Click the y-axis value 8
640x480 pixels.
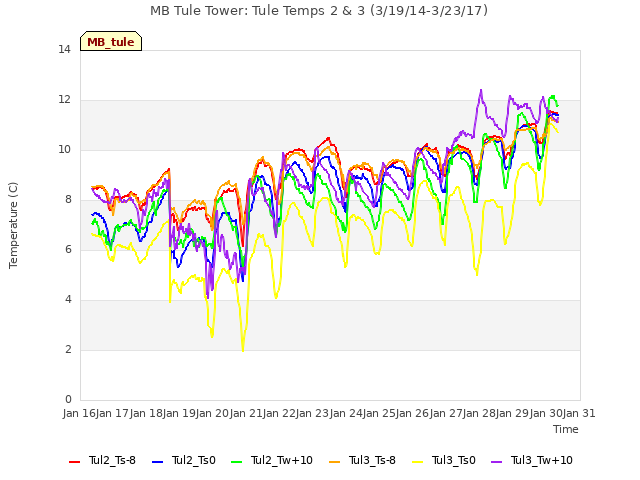[68, 200]
